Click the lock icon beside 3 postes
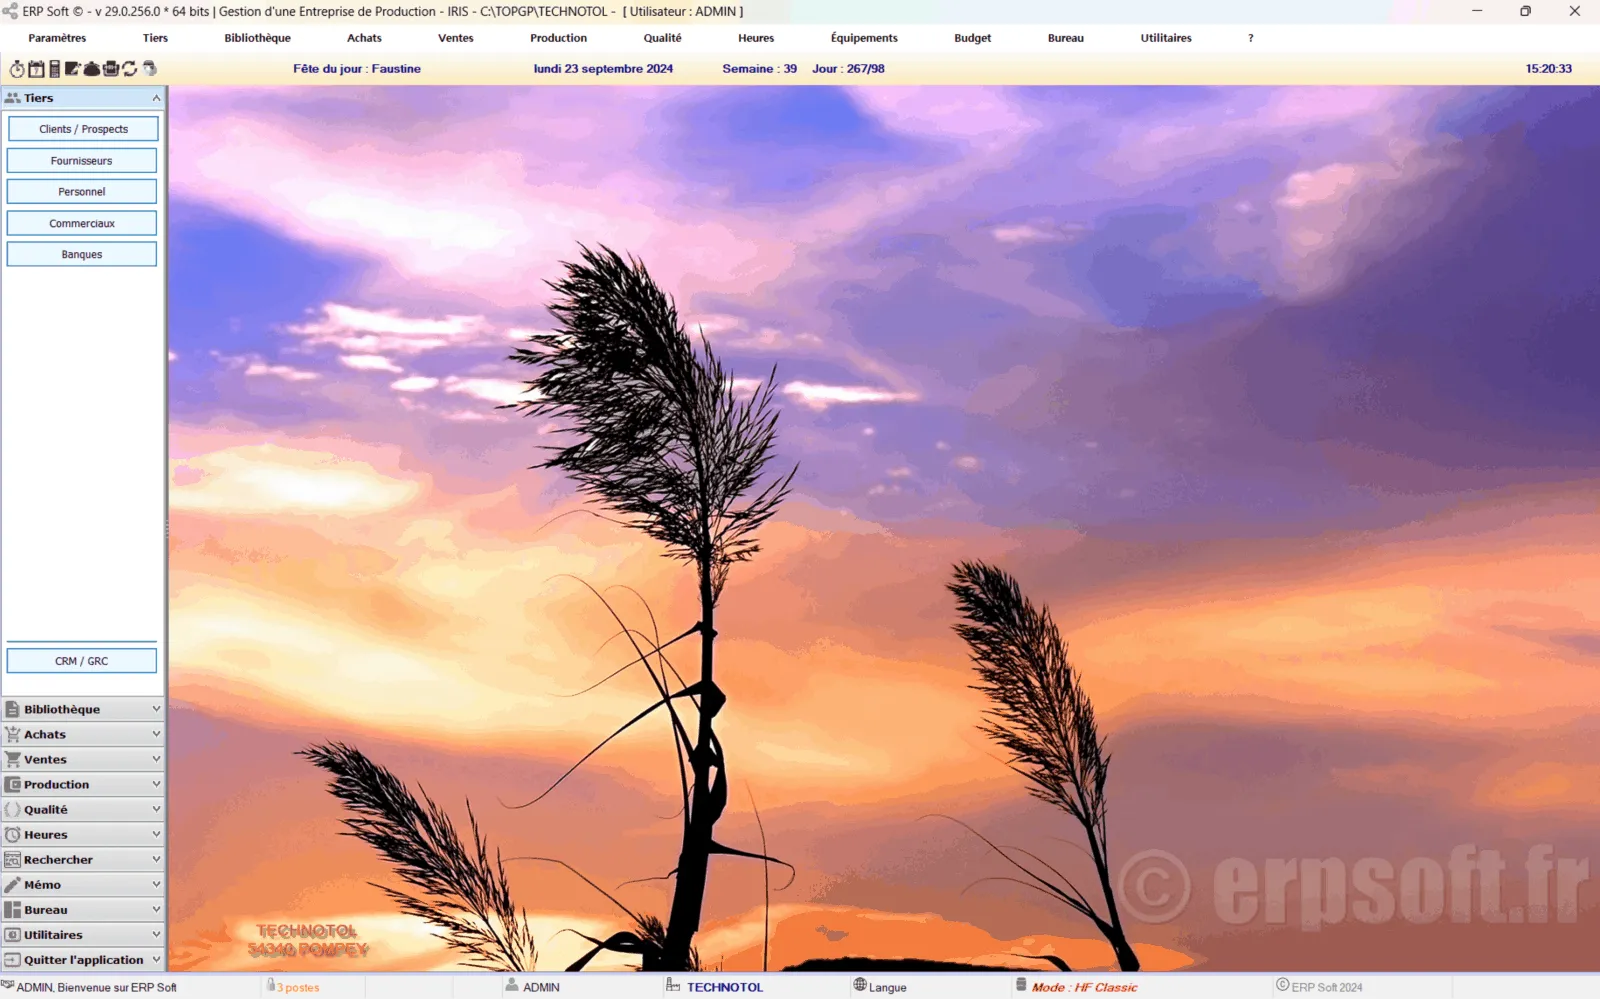Image resolution: width=1600 pixels, height=999 pixels. [271, 986]
